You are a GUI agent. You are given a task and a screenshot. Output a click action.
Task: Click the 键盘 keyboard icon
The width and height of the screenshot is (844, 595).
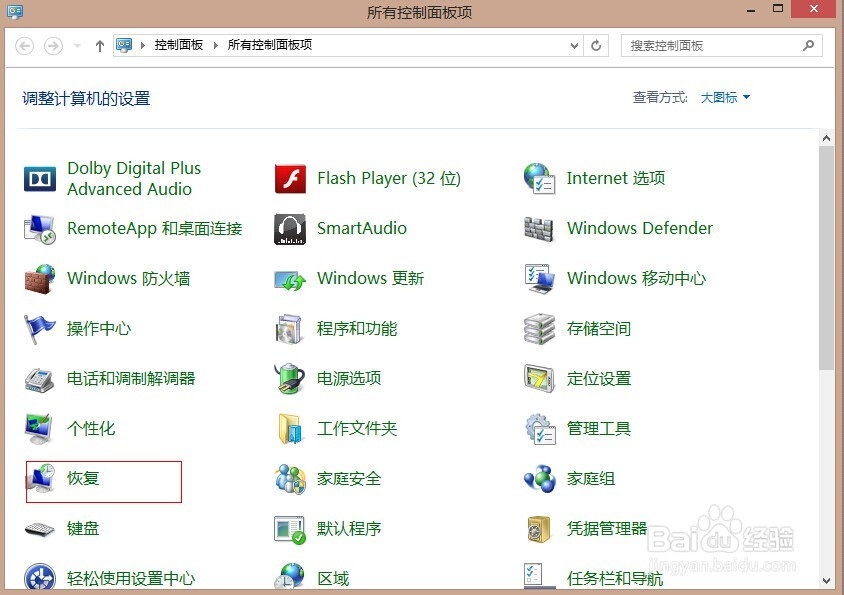(40, 529)
